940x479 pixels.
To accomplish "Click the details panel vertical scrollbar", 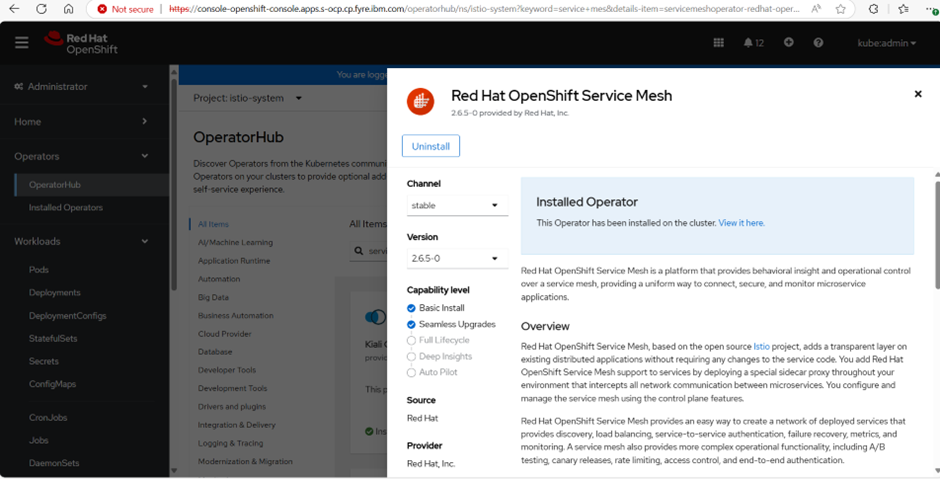I will [x=936, y=234].
